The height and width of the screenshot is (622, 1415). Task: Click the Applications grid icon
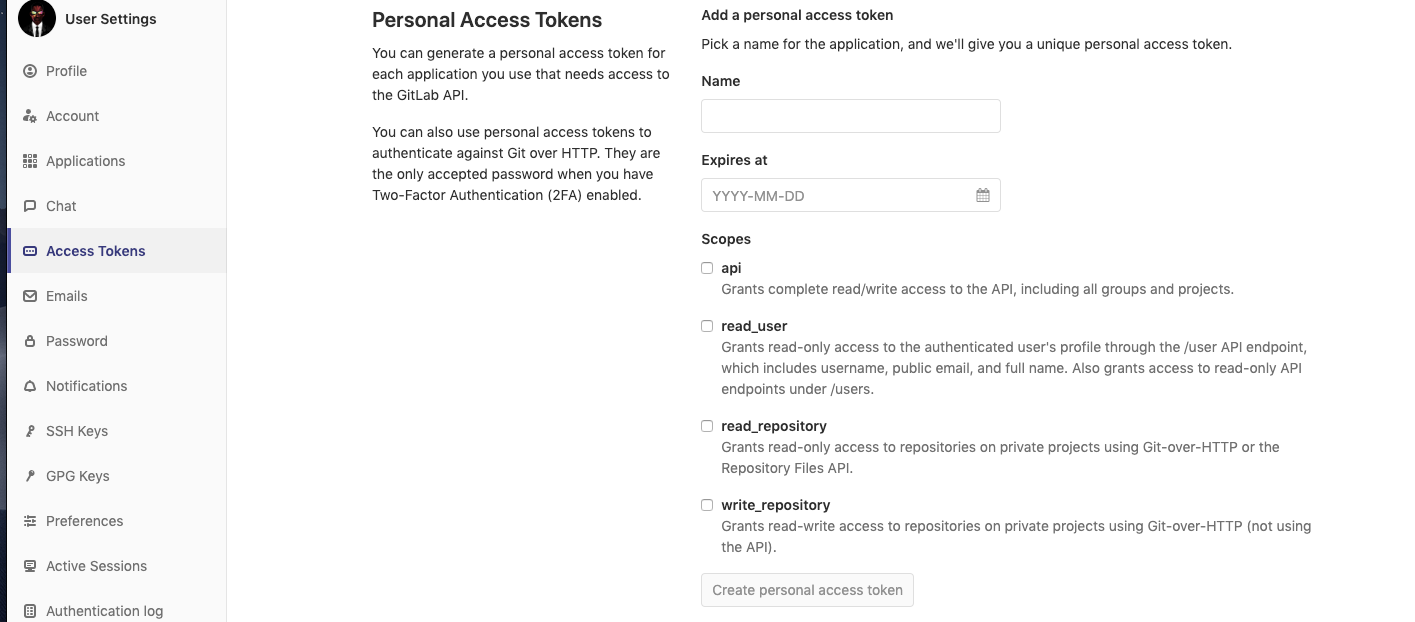pyautogui.click(x=30, y=161)
